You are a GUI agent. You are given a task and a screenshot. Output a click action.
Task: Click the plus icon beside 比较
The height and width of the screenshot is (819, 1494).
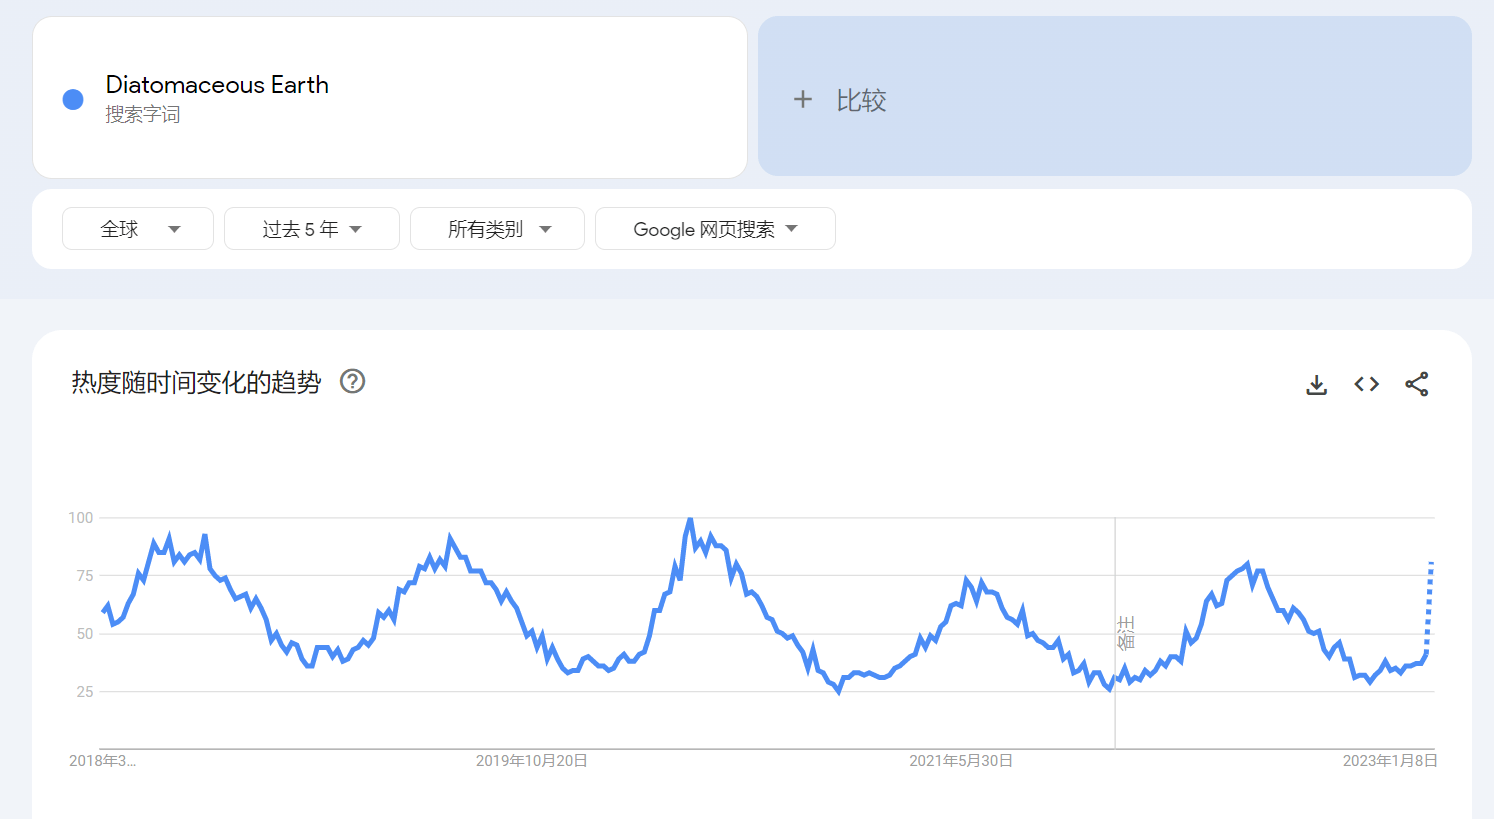coord(802,99)
